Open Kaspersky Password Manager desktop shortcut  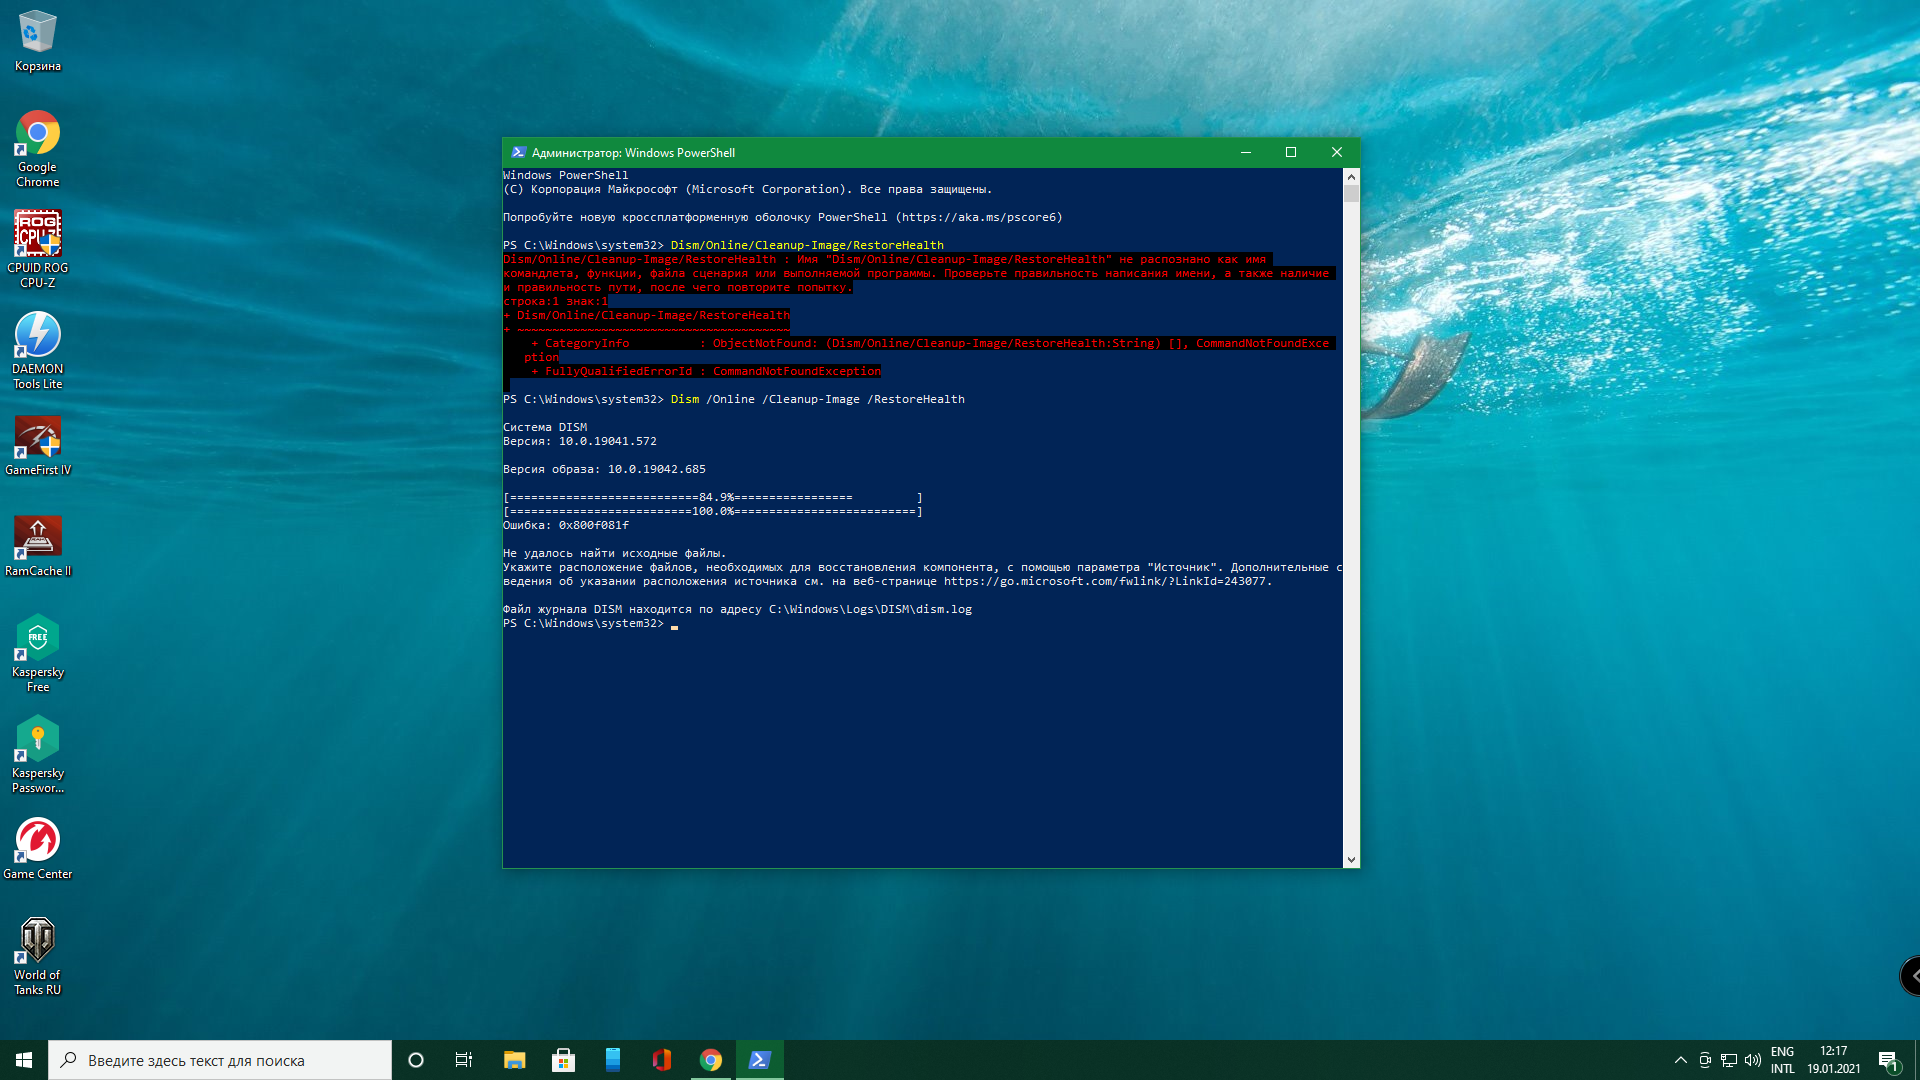(38, 755)
